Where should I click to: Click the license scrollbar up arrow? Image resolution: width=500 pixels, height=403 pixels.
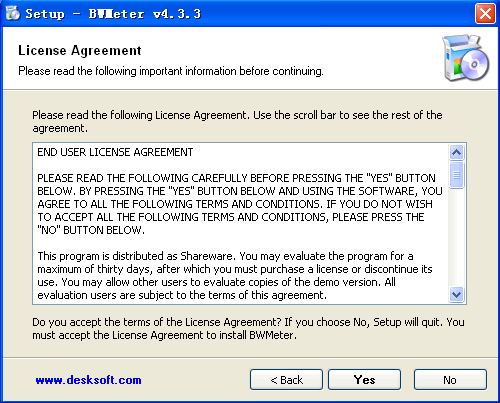(x=456, y=153)
